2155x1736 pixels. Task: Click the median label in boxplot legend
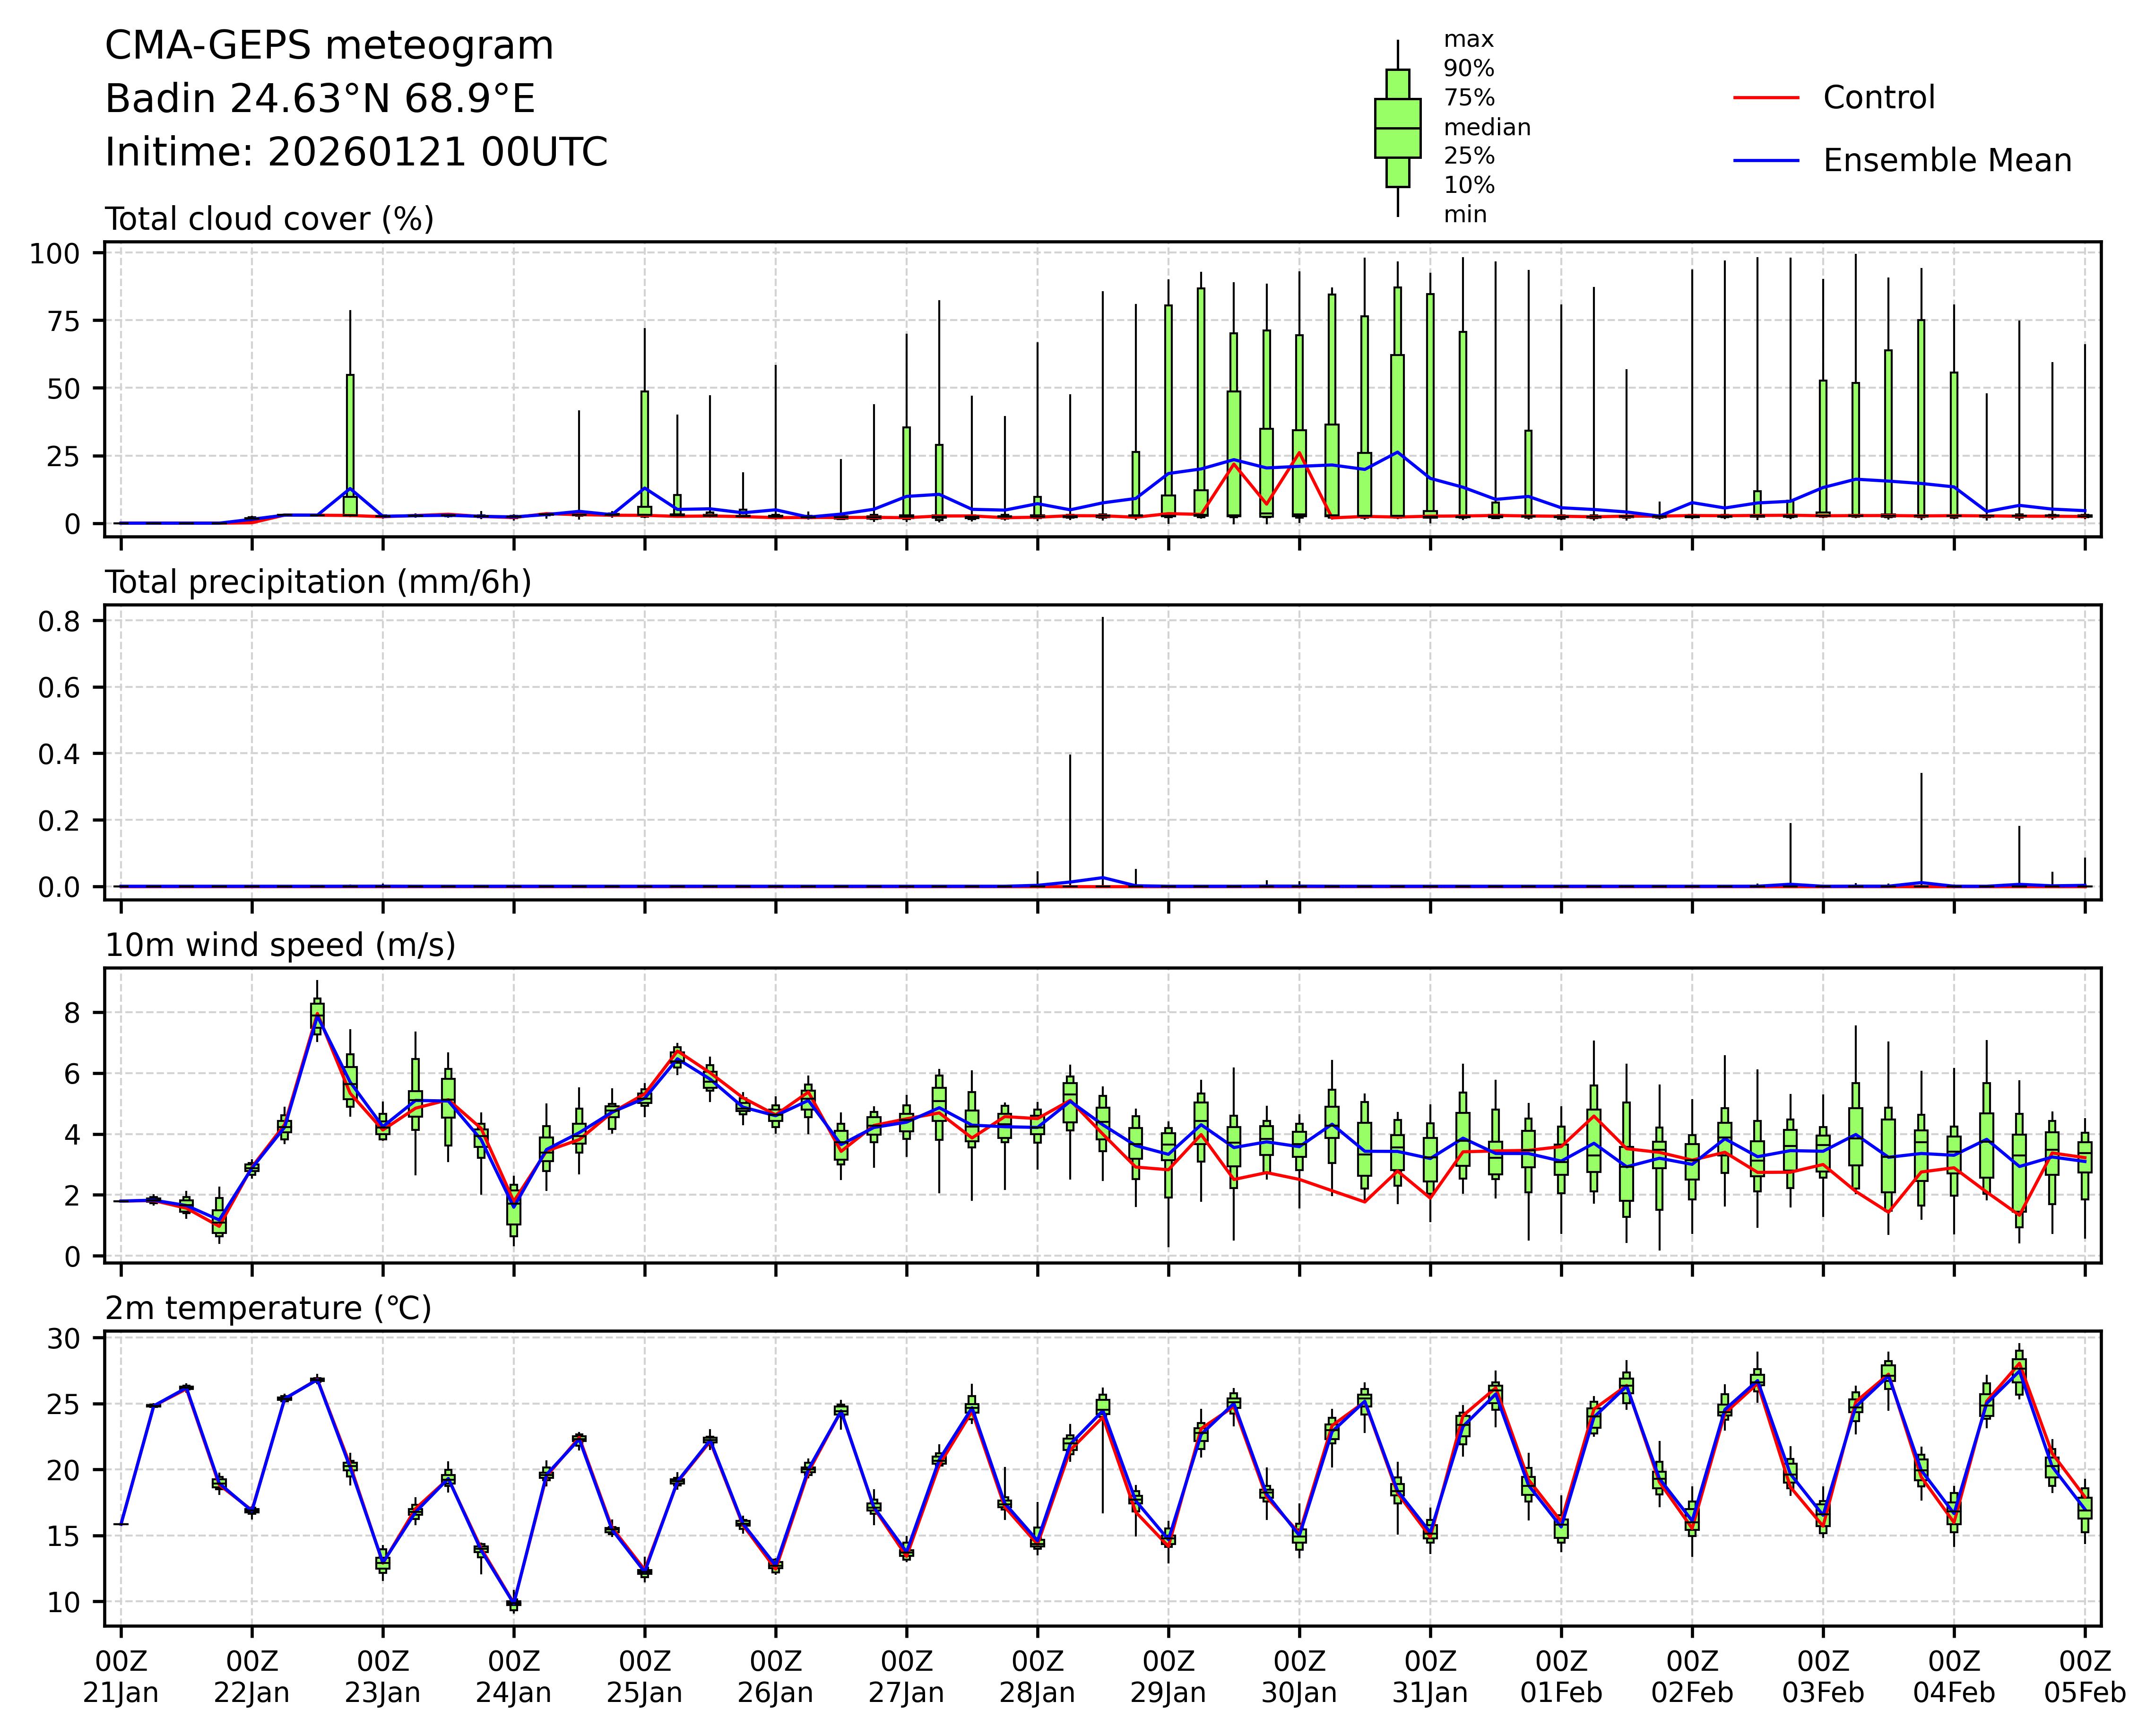click(1486, 128)
